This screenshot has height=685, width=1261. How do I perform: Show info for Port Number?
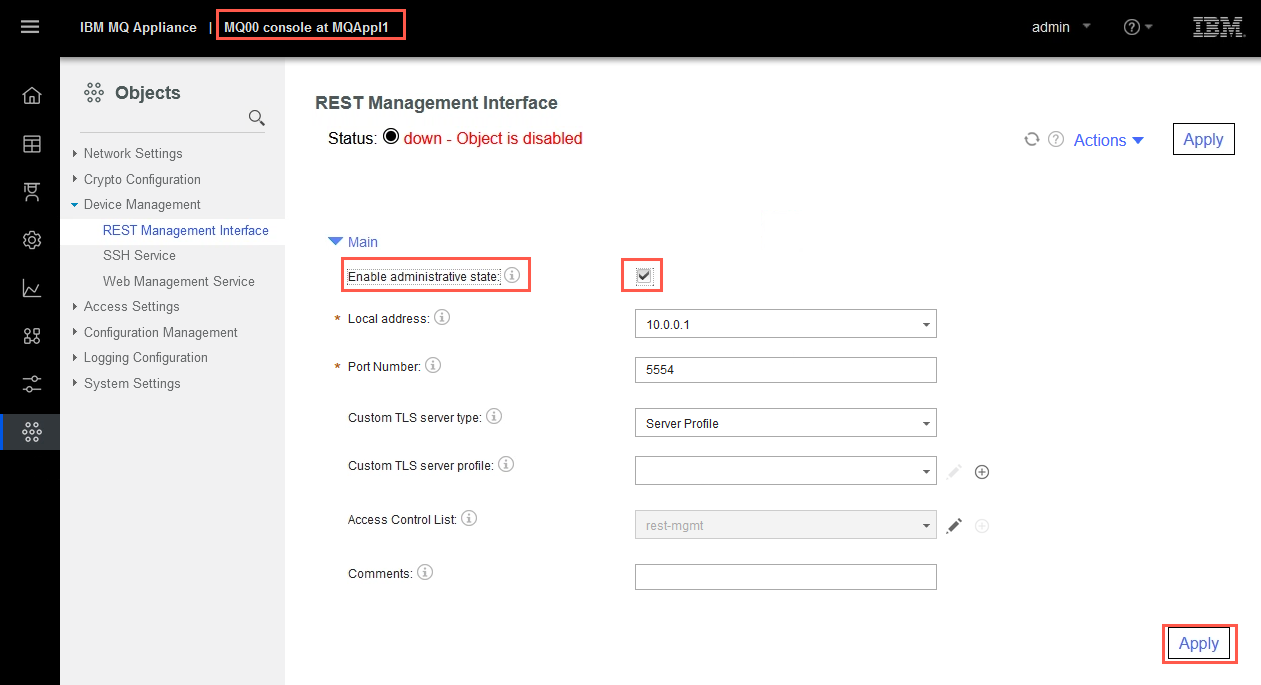click(433, 365)
